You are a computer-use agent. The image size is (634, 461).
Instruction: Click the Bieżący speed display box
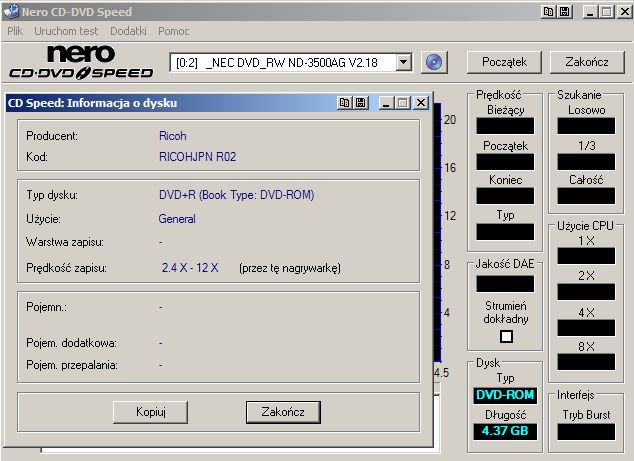coord(505,126)
